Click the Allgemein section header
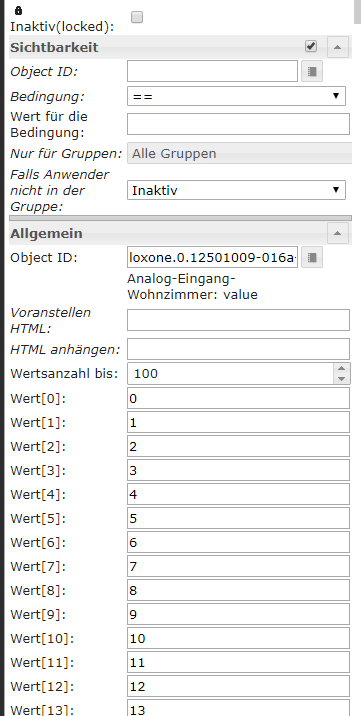Image resolution: width=361 pixels, height=716 pixels. (180, 233)
